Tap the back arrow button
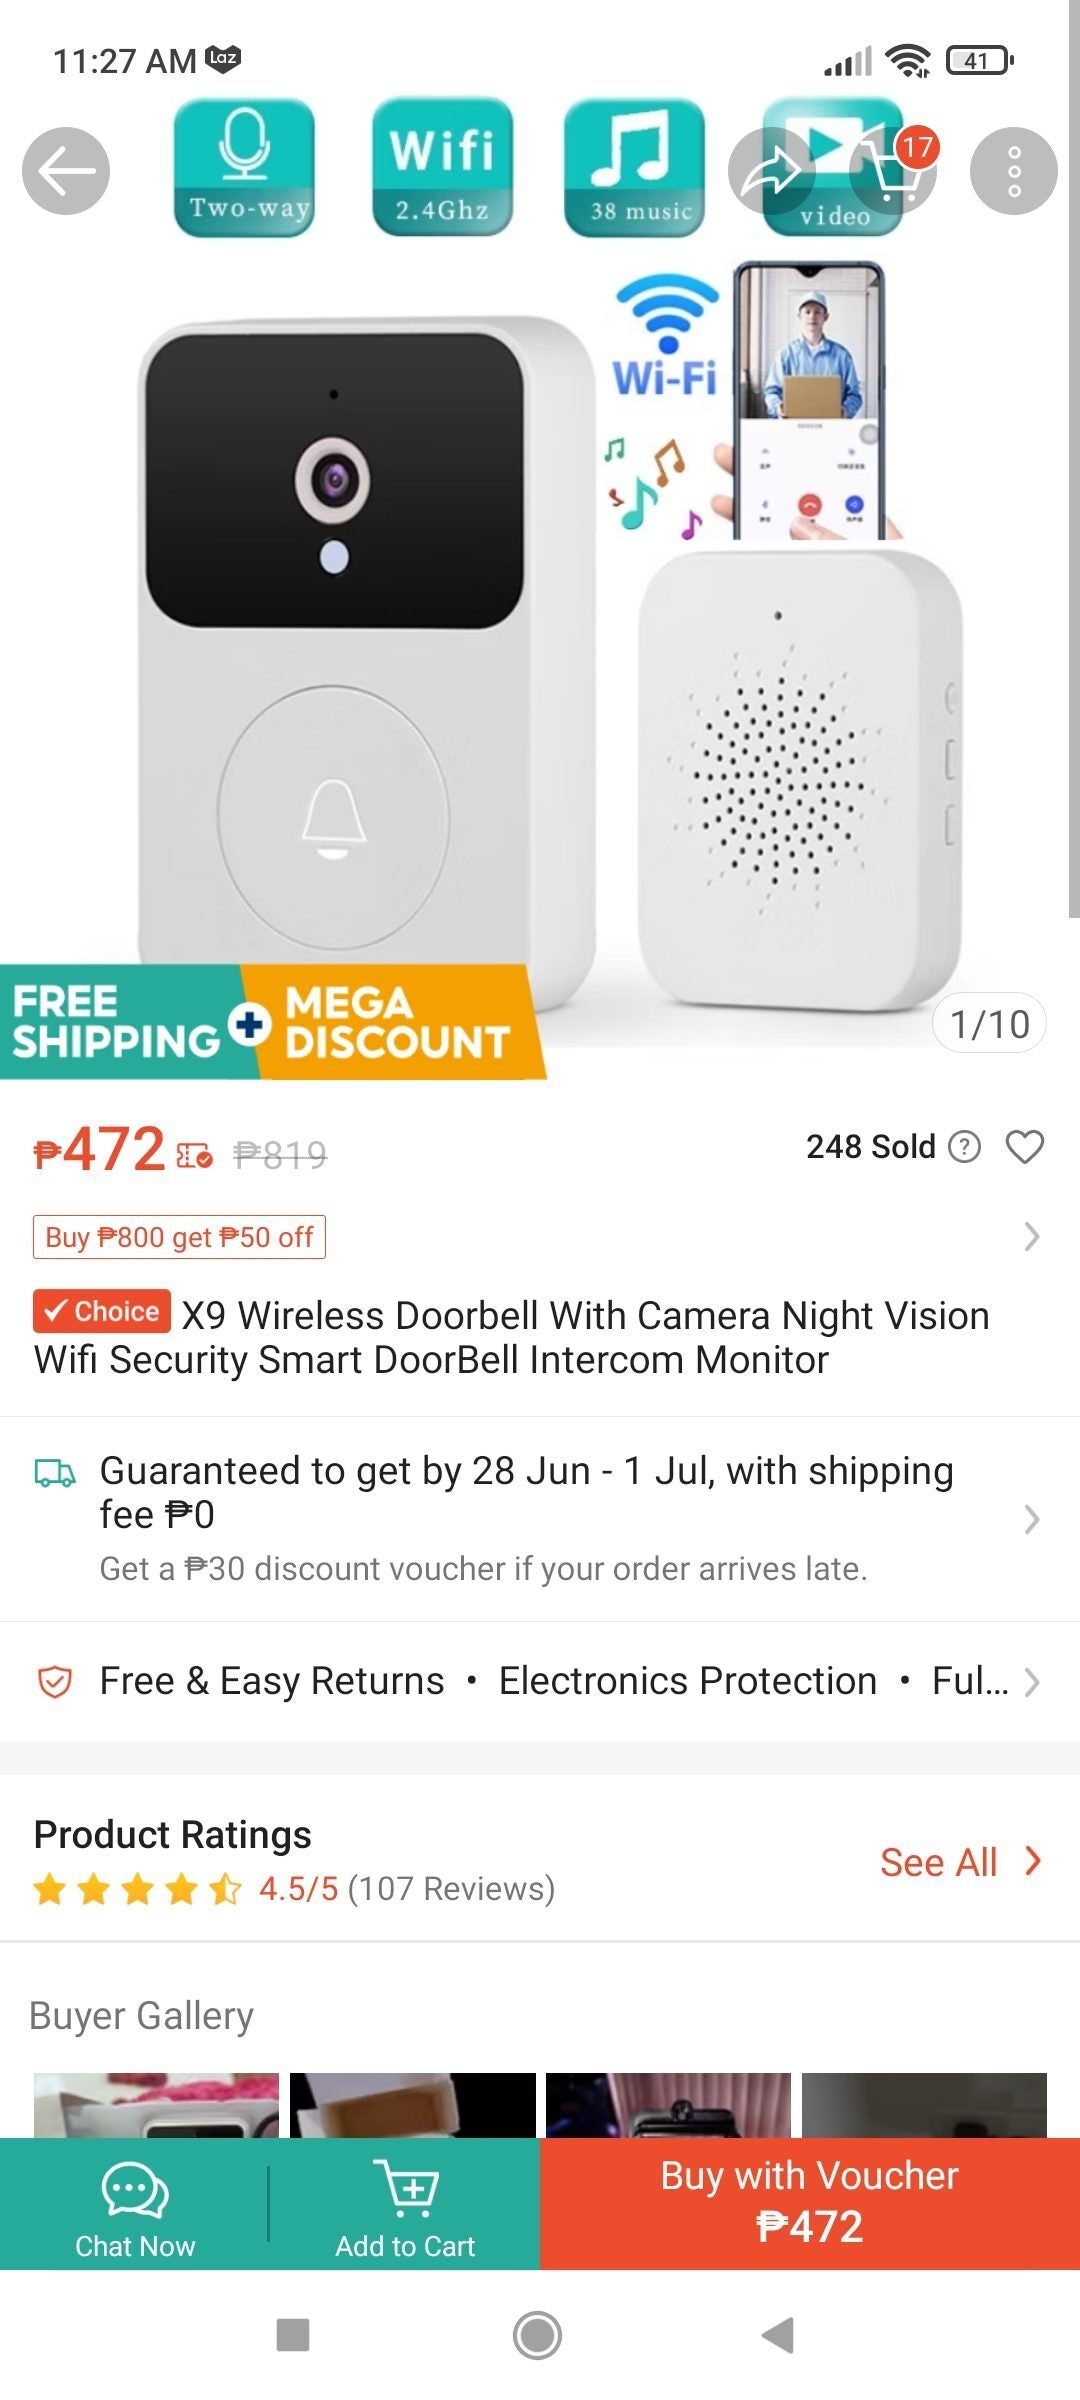This screenshot has height=2400, width=1080. (66, 171)
